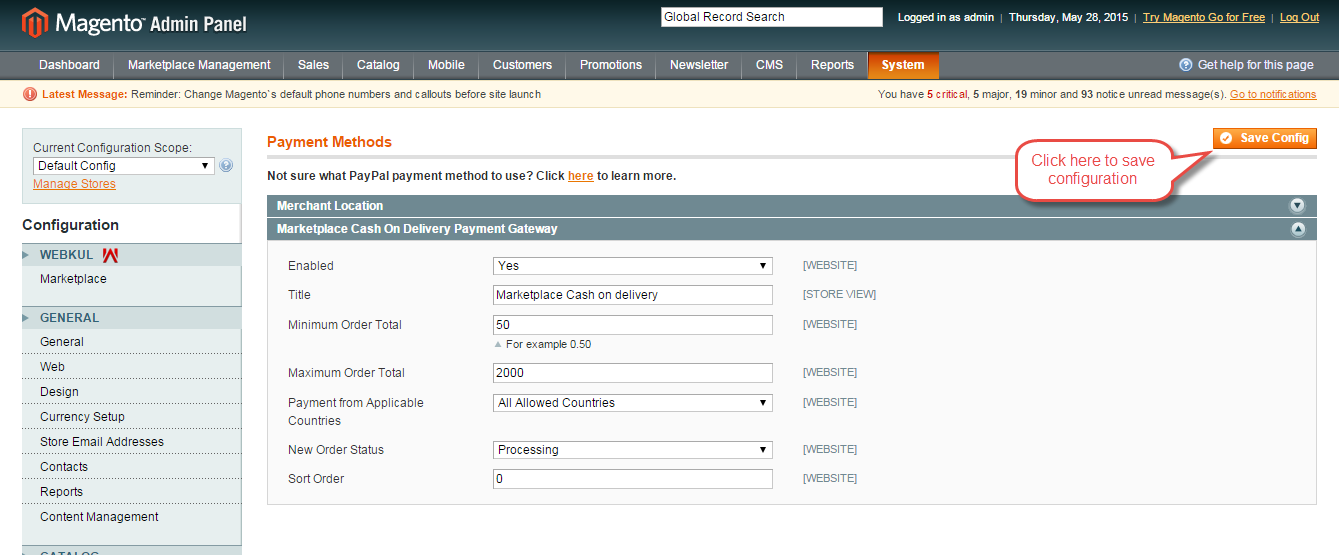Open the Customers menu
Screen dimensions: 1339x555
click(522, 65)
